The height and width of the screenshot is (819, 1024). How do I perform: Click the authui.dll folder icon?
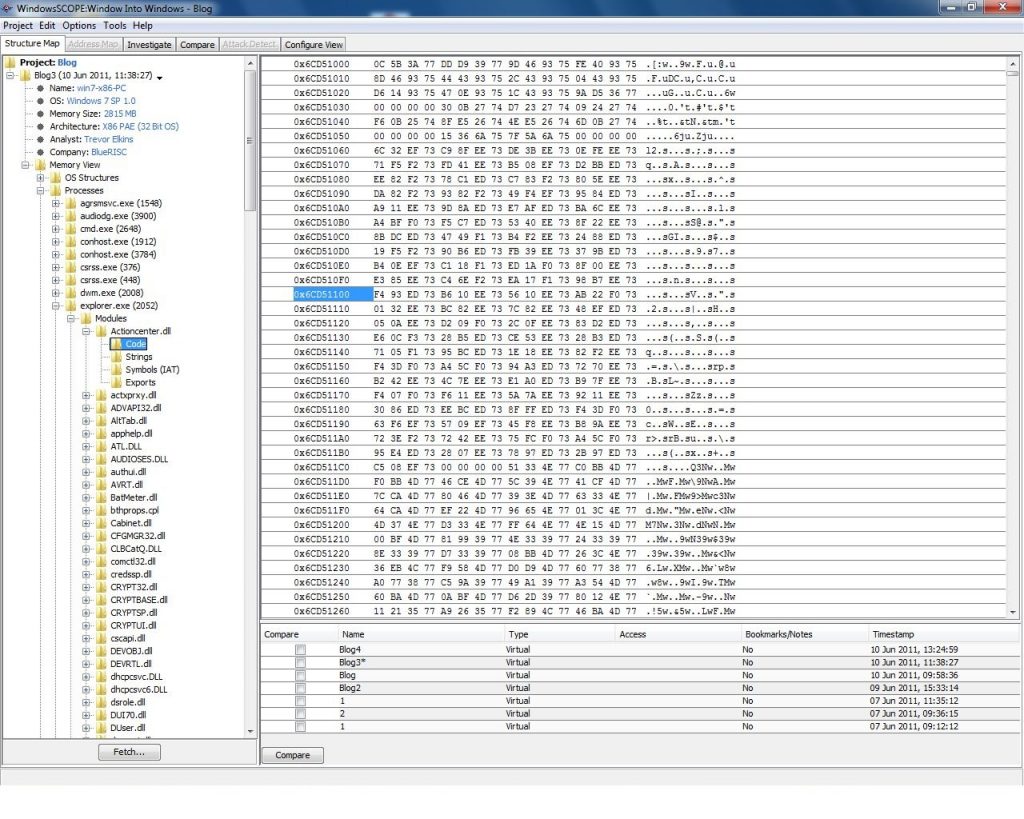click(x=101, y=472)
